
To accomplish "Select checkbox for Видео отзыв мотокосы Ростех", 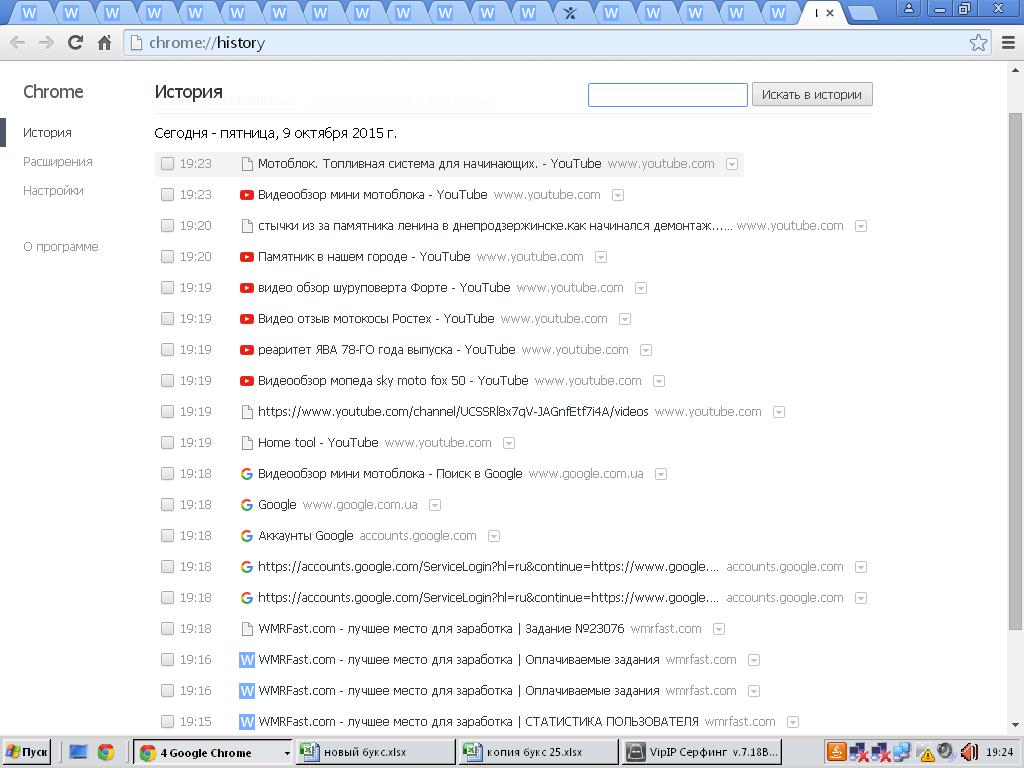I will tap(168, 319).
